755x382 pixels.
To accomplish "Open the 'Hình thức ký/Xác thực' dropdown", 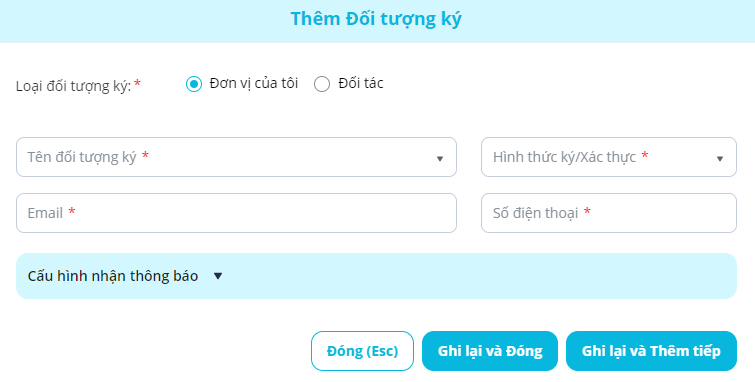I will (x=609, y=157).
